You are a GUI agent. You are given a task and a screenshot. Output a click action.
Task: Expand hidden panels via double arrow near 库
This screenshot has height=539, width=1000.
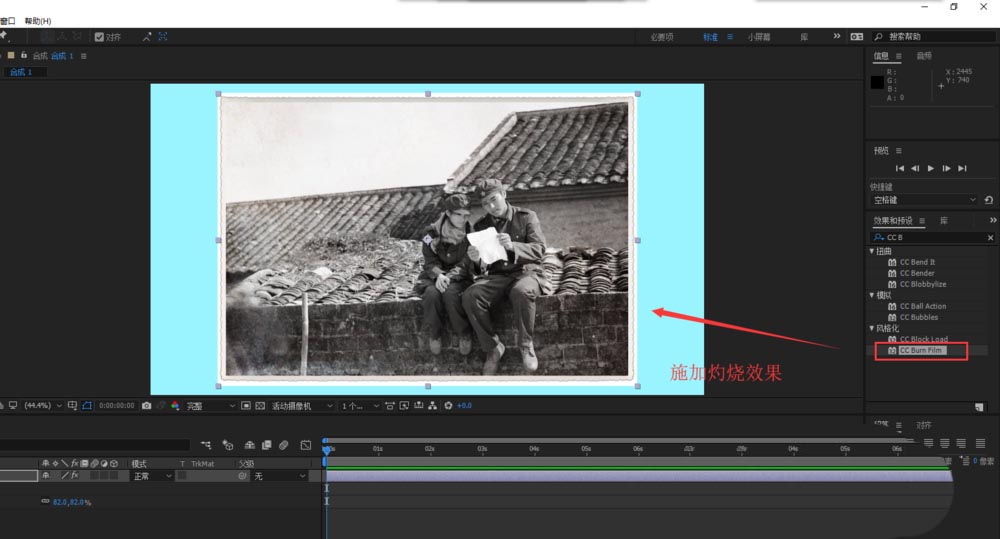tap(993, 220)
